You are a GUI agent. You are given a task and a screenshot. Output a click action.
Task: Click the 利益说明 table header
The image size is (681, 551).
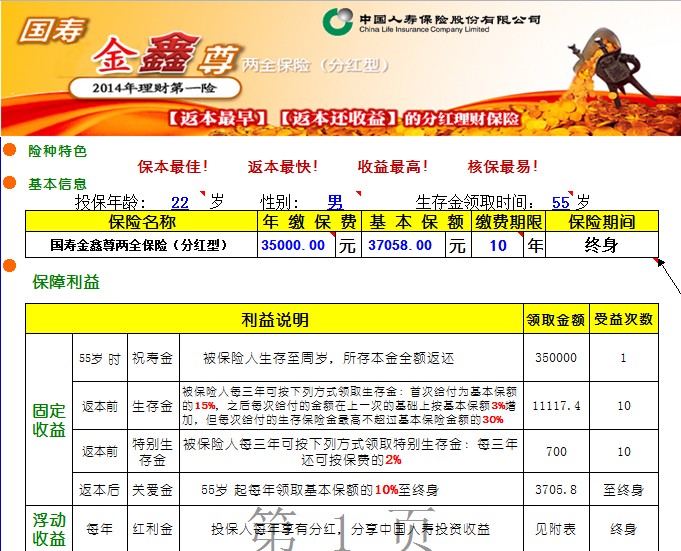[x=274, y=319]
